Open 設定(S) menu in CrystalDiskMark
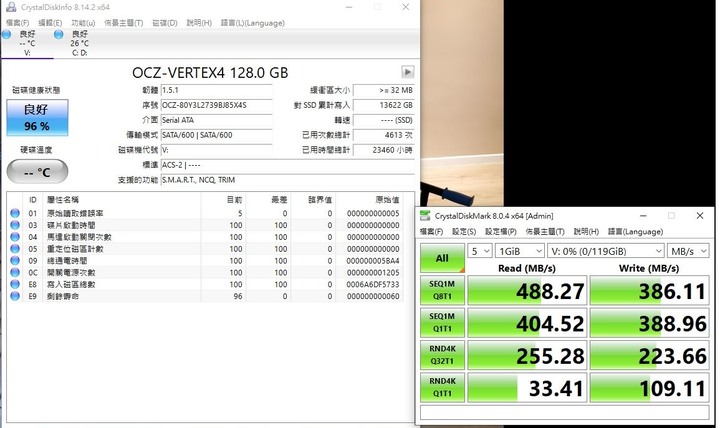720x428 pixels. coord(464,231)
